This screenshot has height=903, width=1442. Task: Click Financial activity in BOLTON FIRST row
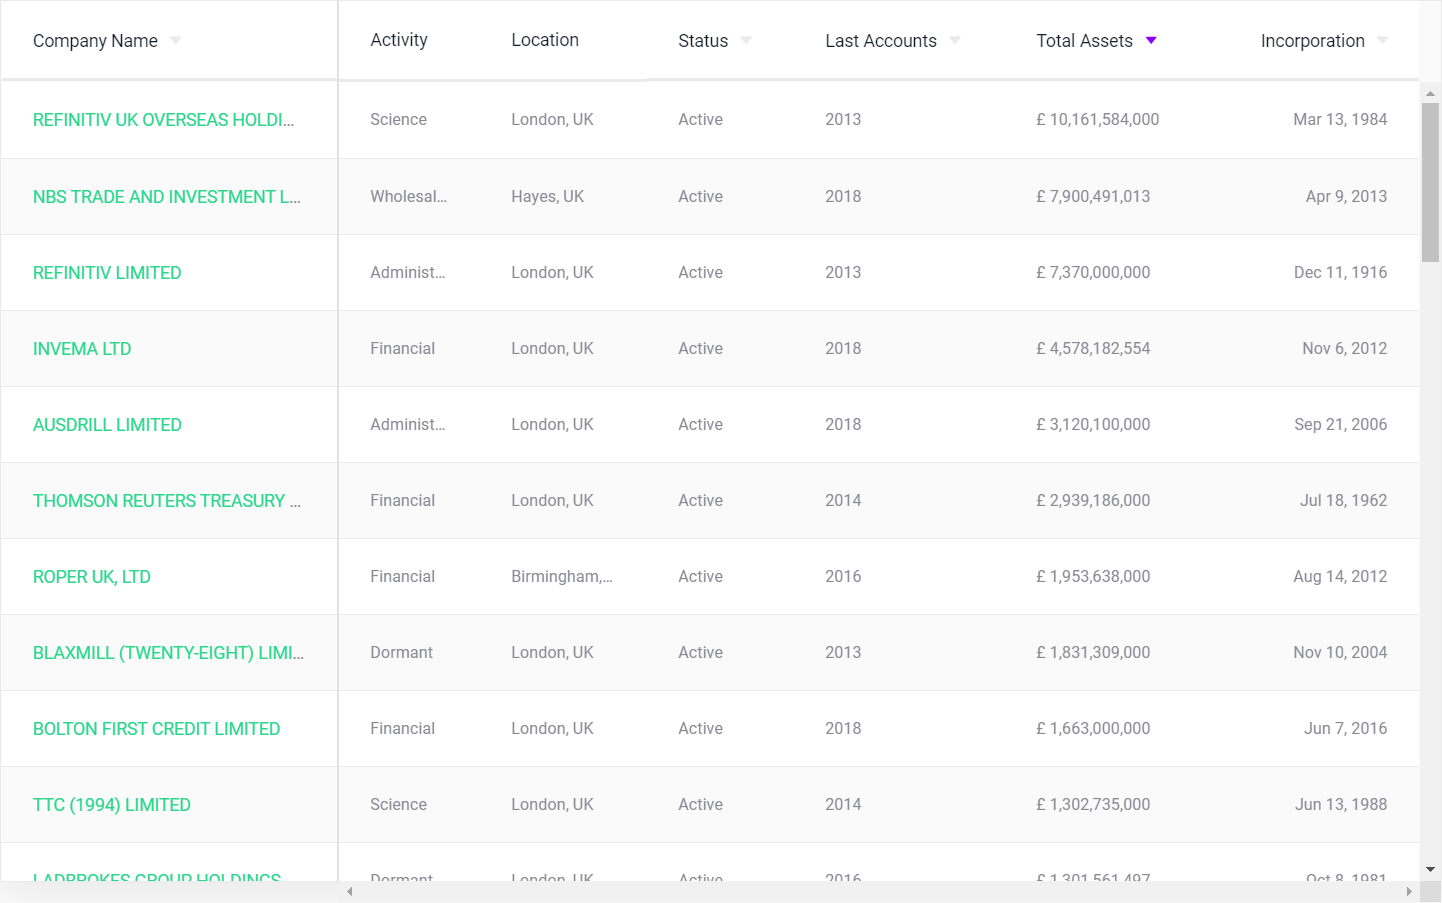click(x=402, y=728)
